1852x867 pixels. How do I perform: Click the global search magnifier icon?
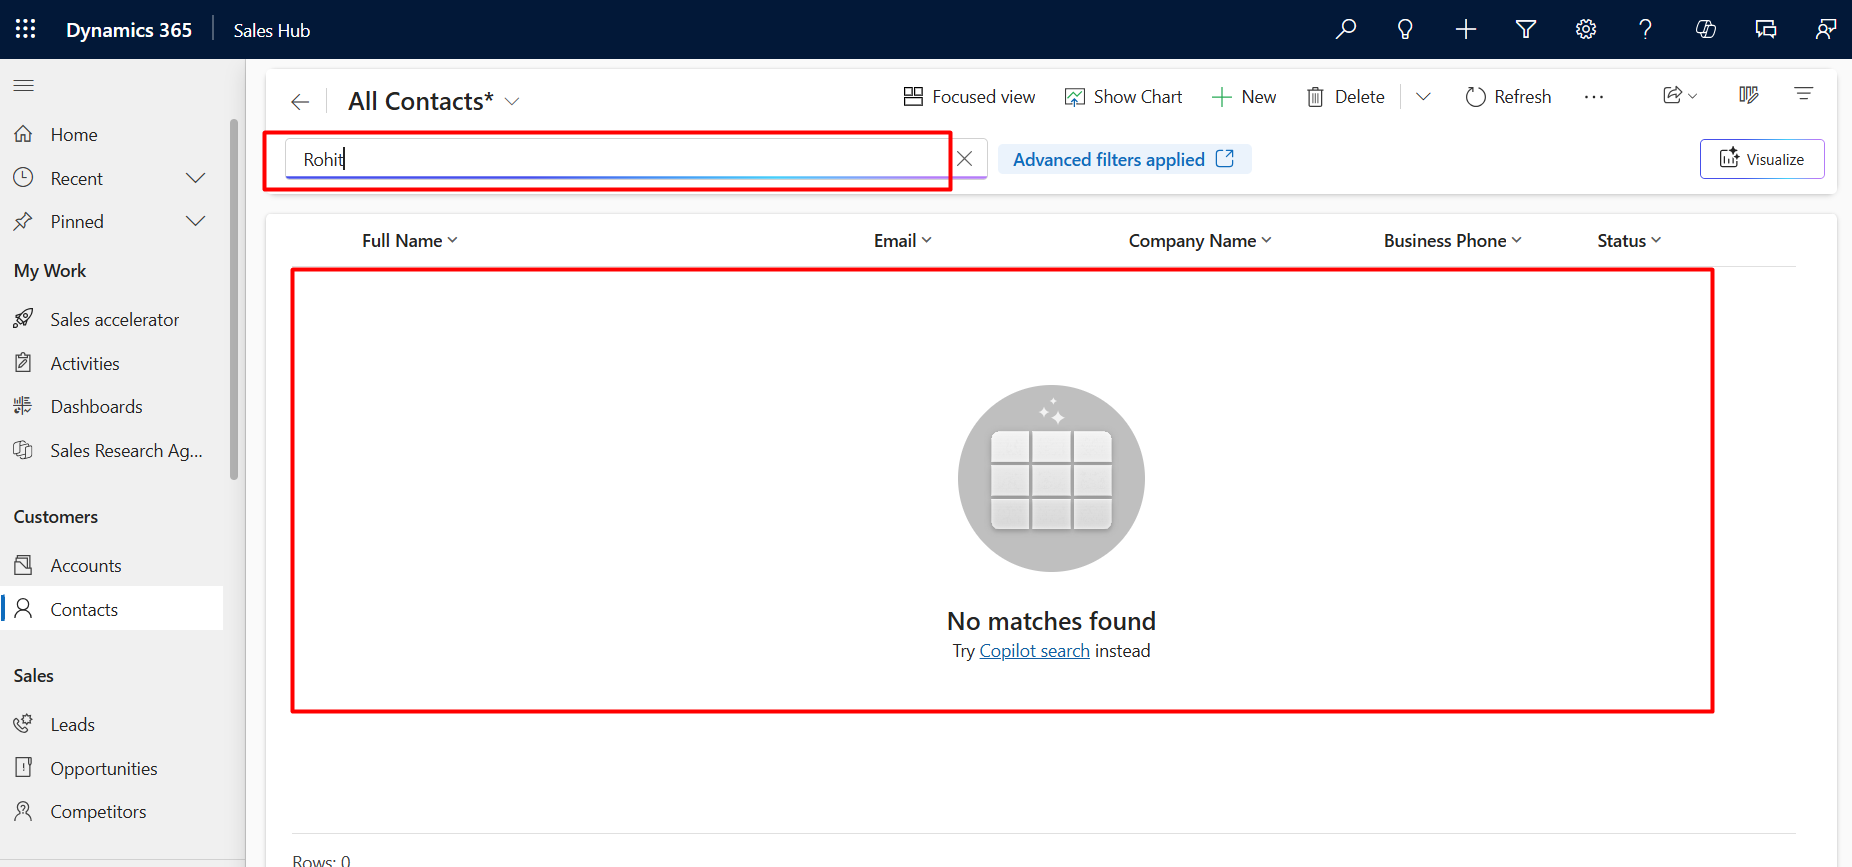pos(1346,29)
